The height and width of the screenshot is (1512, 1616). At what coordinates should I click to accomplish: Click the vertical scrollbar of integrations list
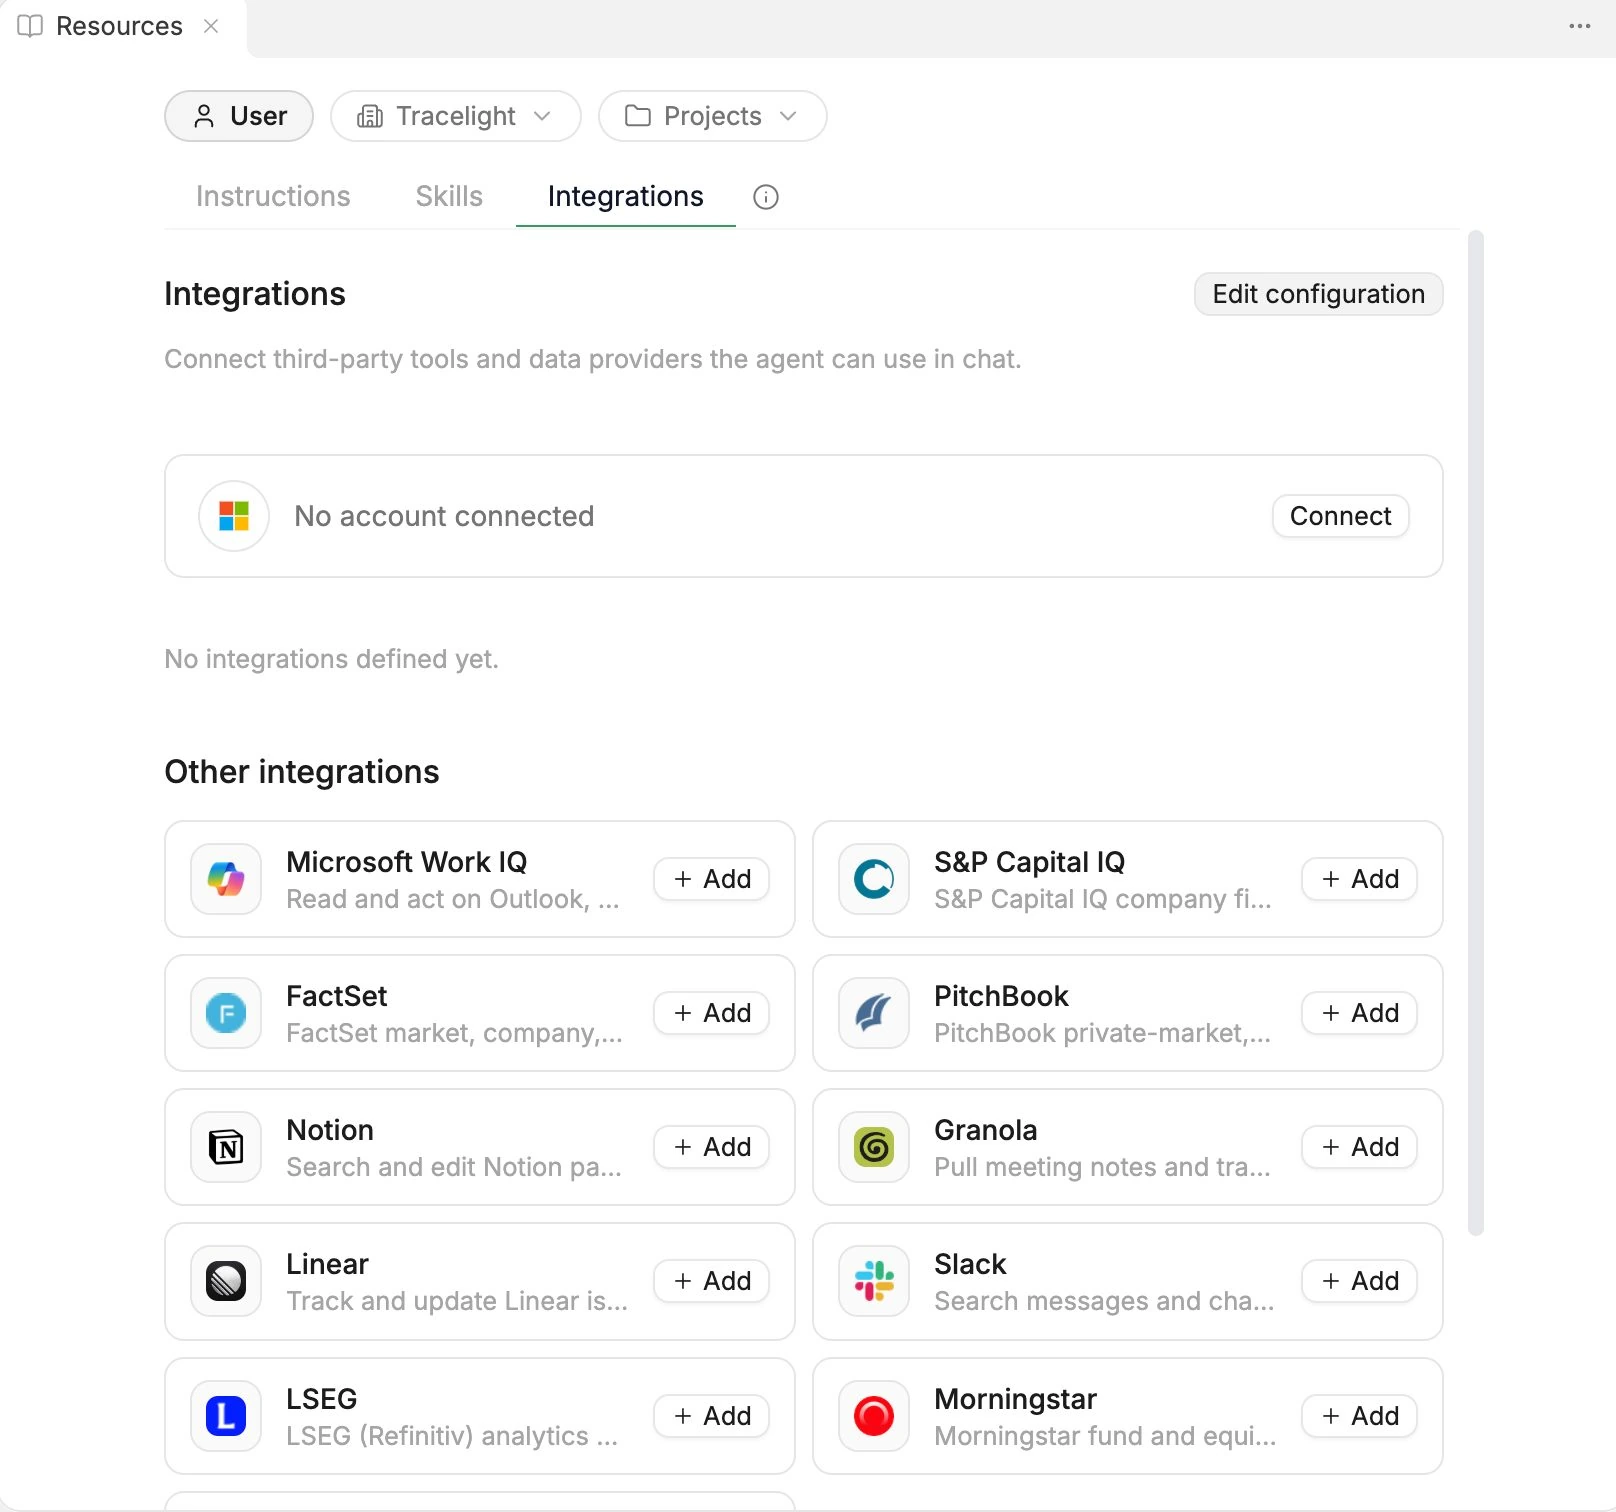coord(1476,733)
